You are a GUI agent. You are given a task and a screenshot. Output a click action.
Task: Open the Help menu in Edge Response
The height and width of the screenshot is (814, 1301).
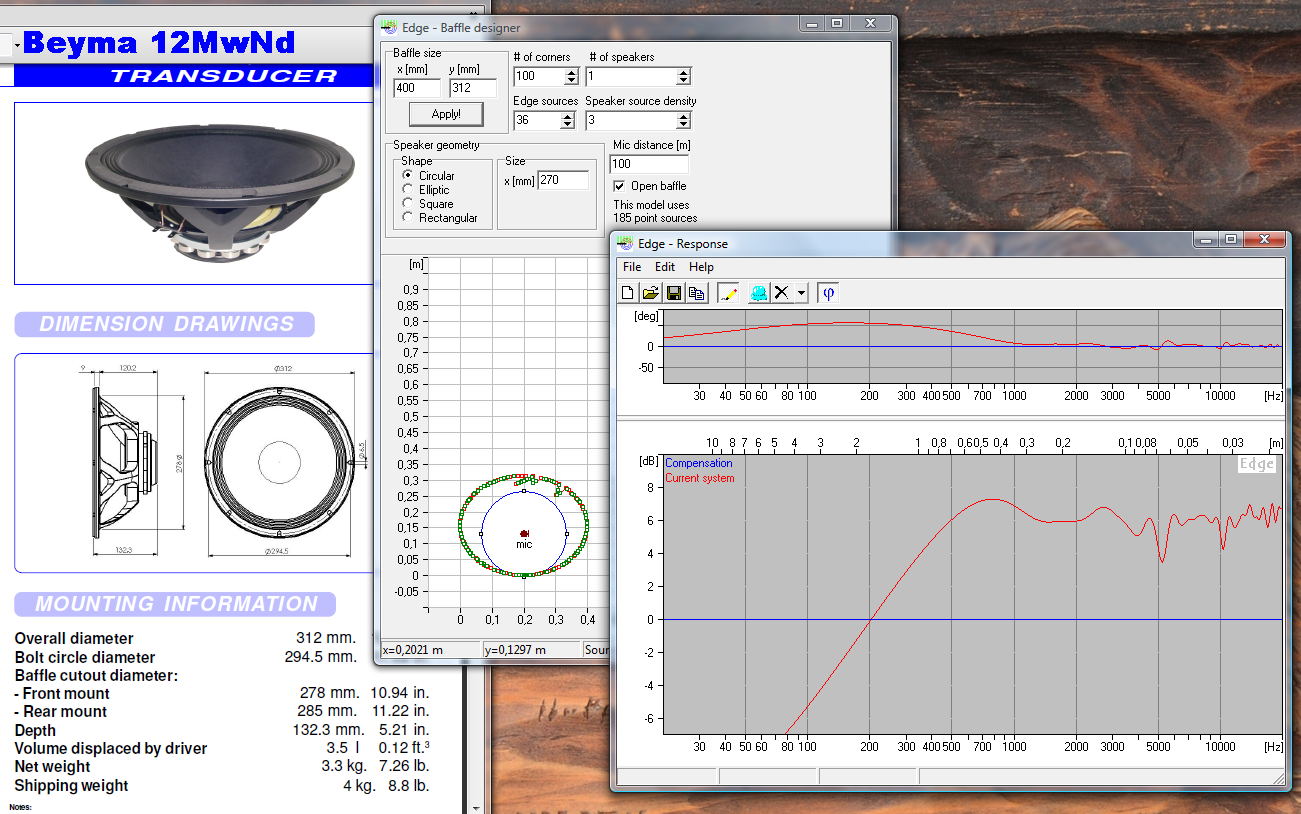(x=701, y=267)
